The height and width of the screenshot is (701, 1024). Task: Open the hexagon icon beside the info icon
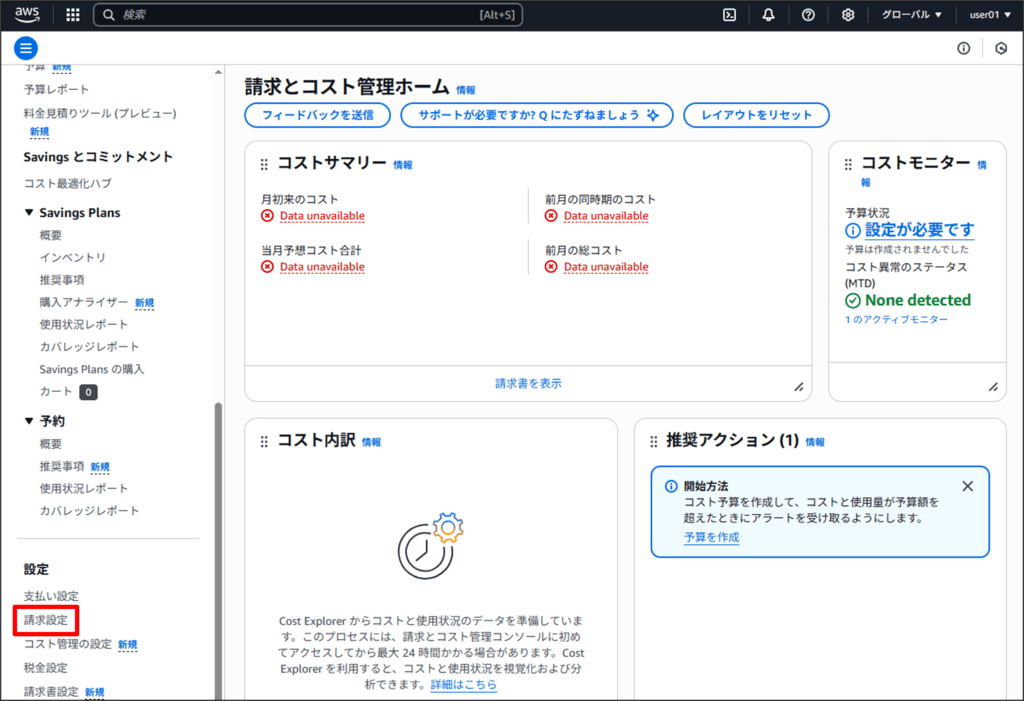[x=1001, y=48]
